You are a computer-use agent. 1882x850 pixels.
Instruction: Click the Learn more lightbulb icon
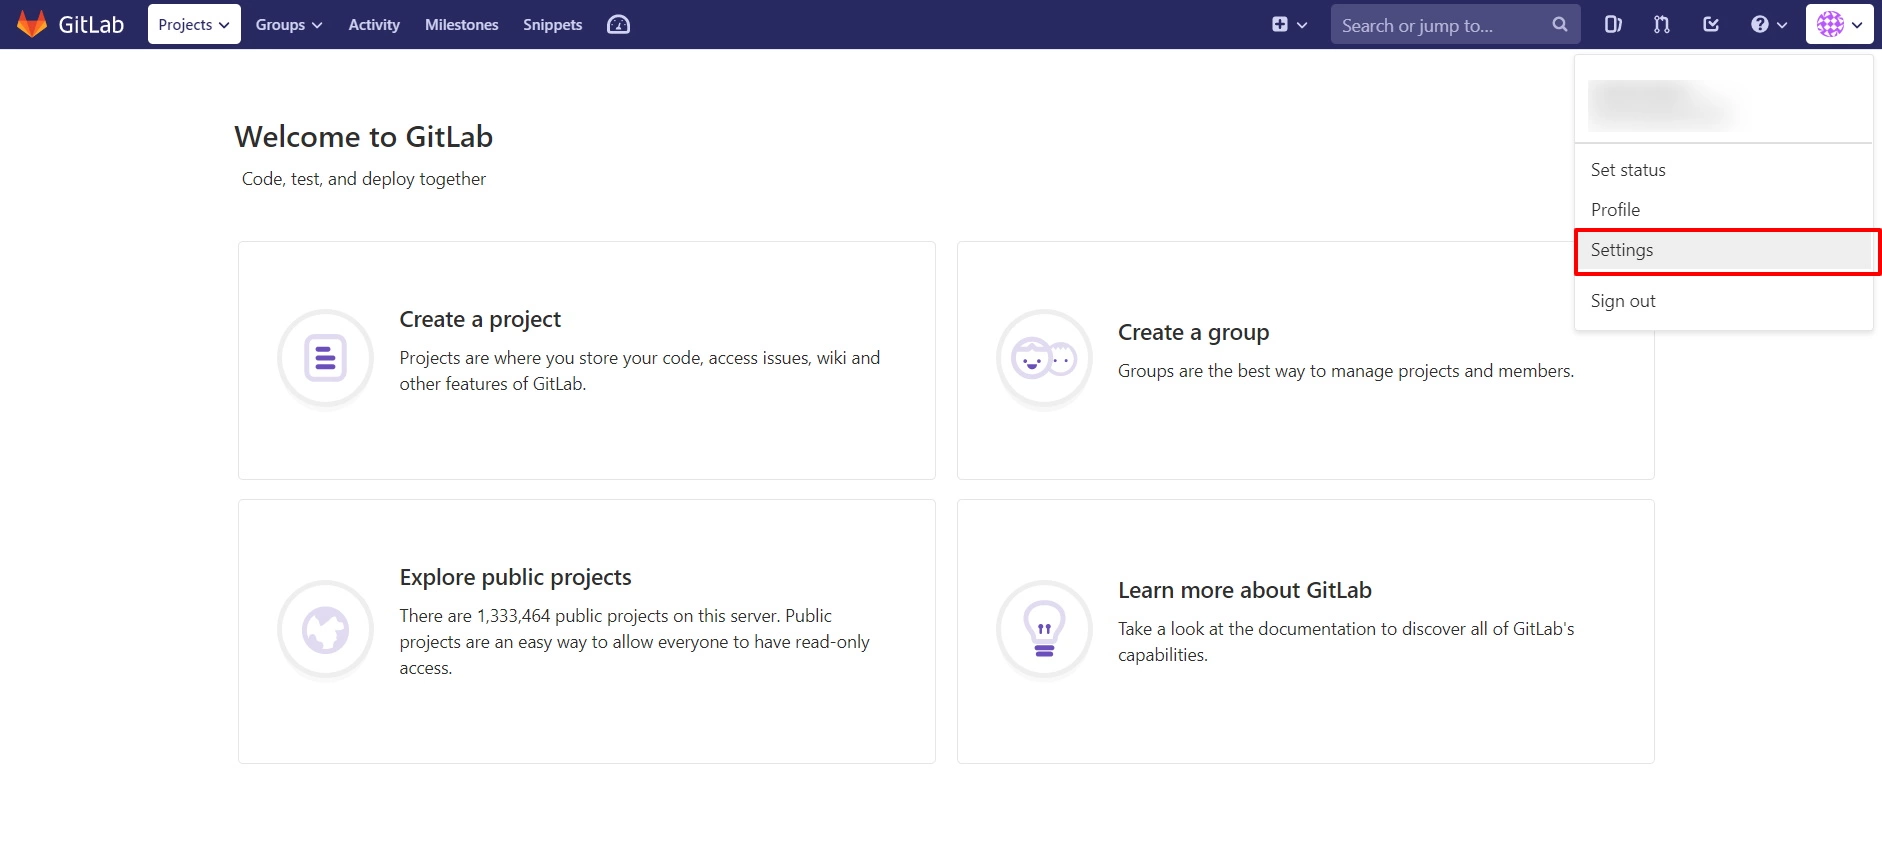click(x=1044, y=630)
